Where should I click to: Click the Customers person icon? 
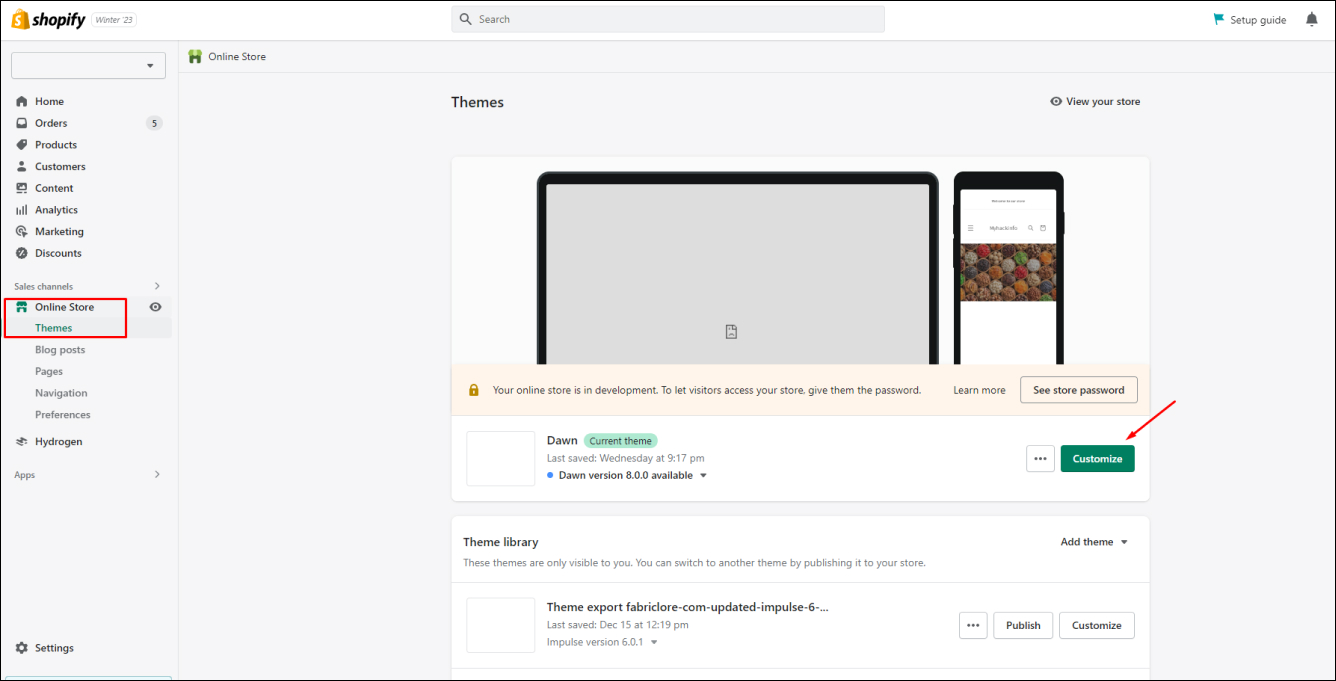[x=22, y=166]
